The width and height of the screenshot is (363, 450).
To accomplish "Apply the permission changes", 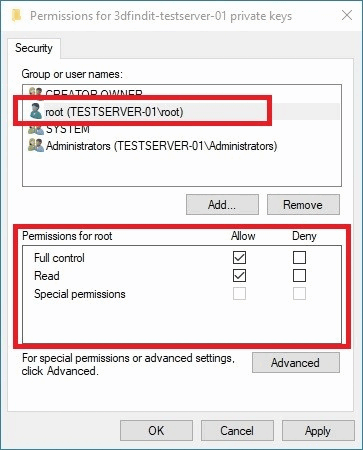I will [318, 431].
